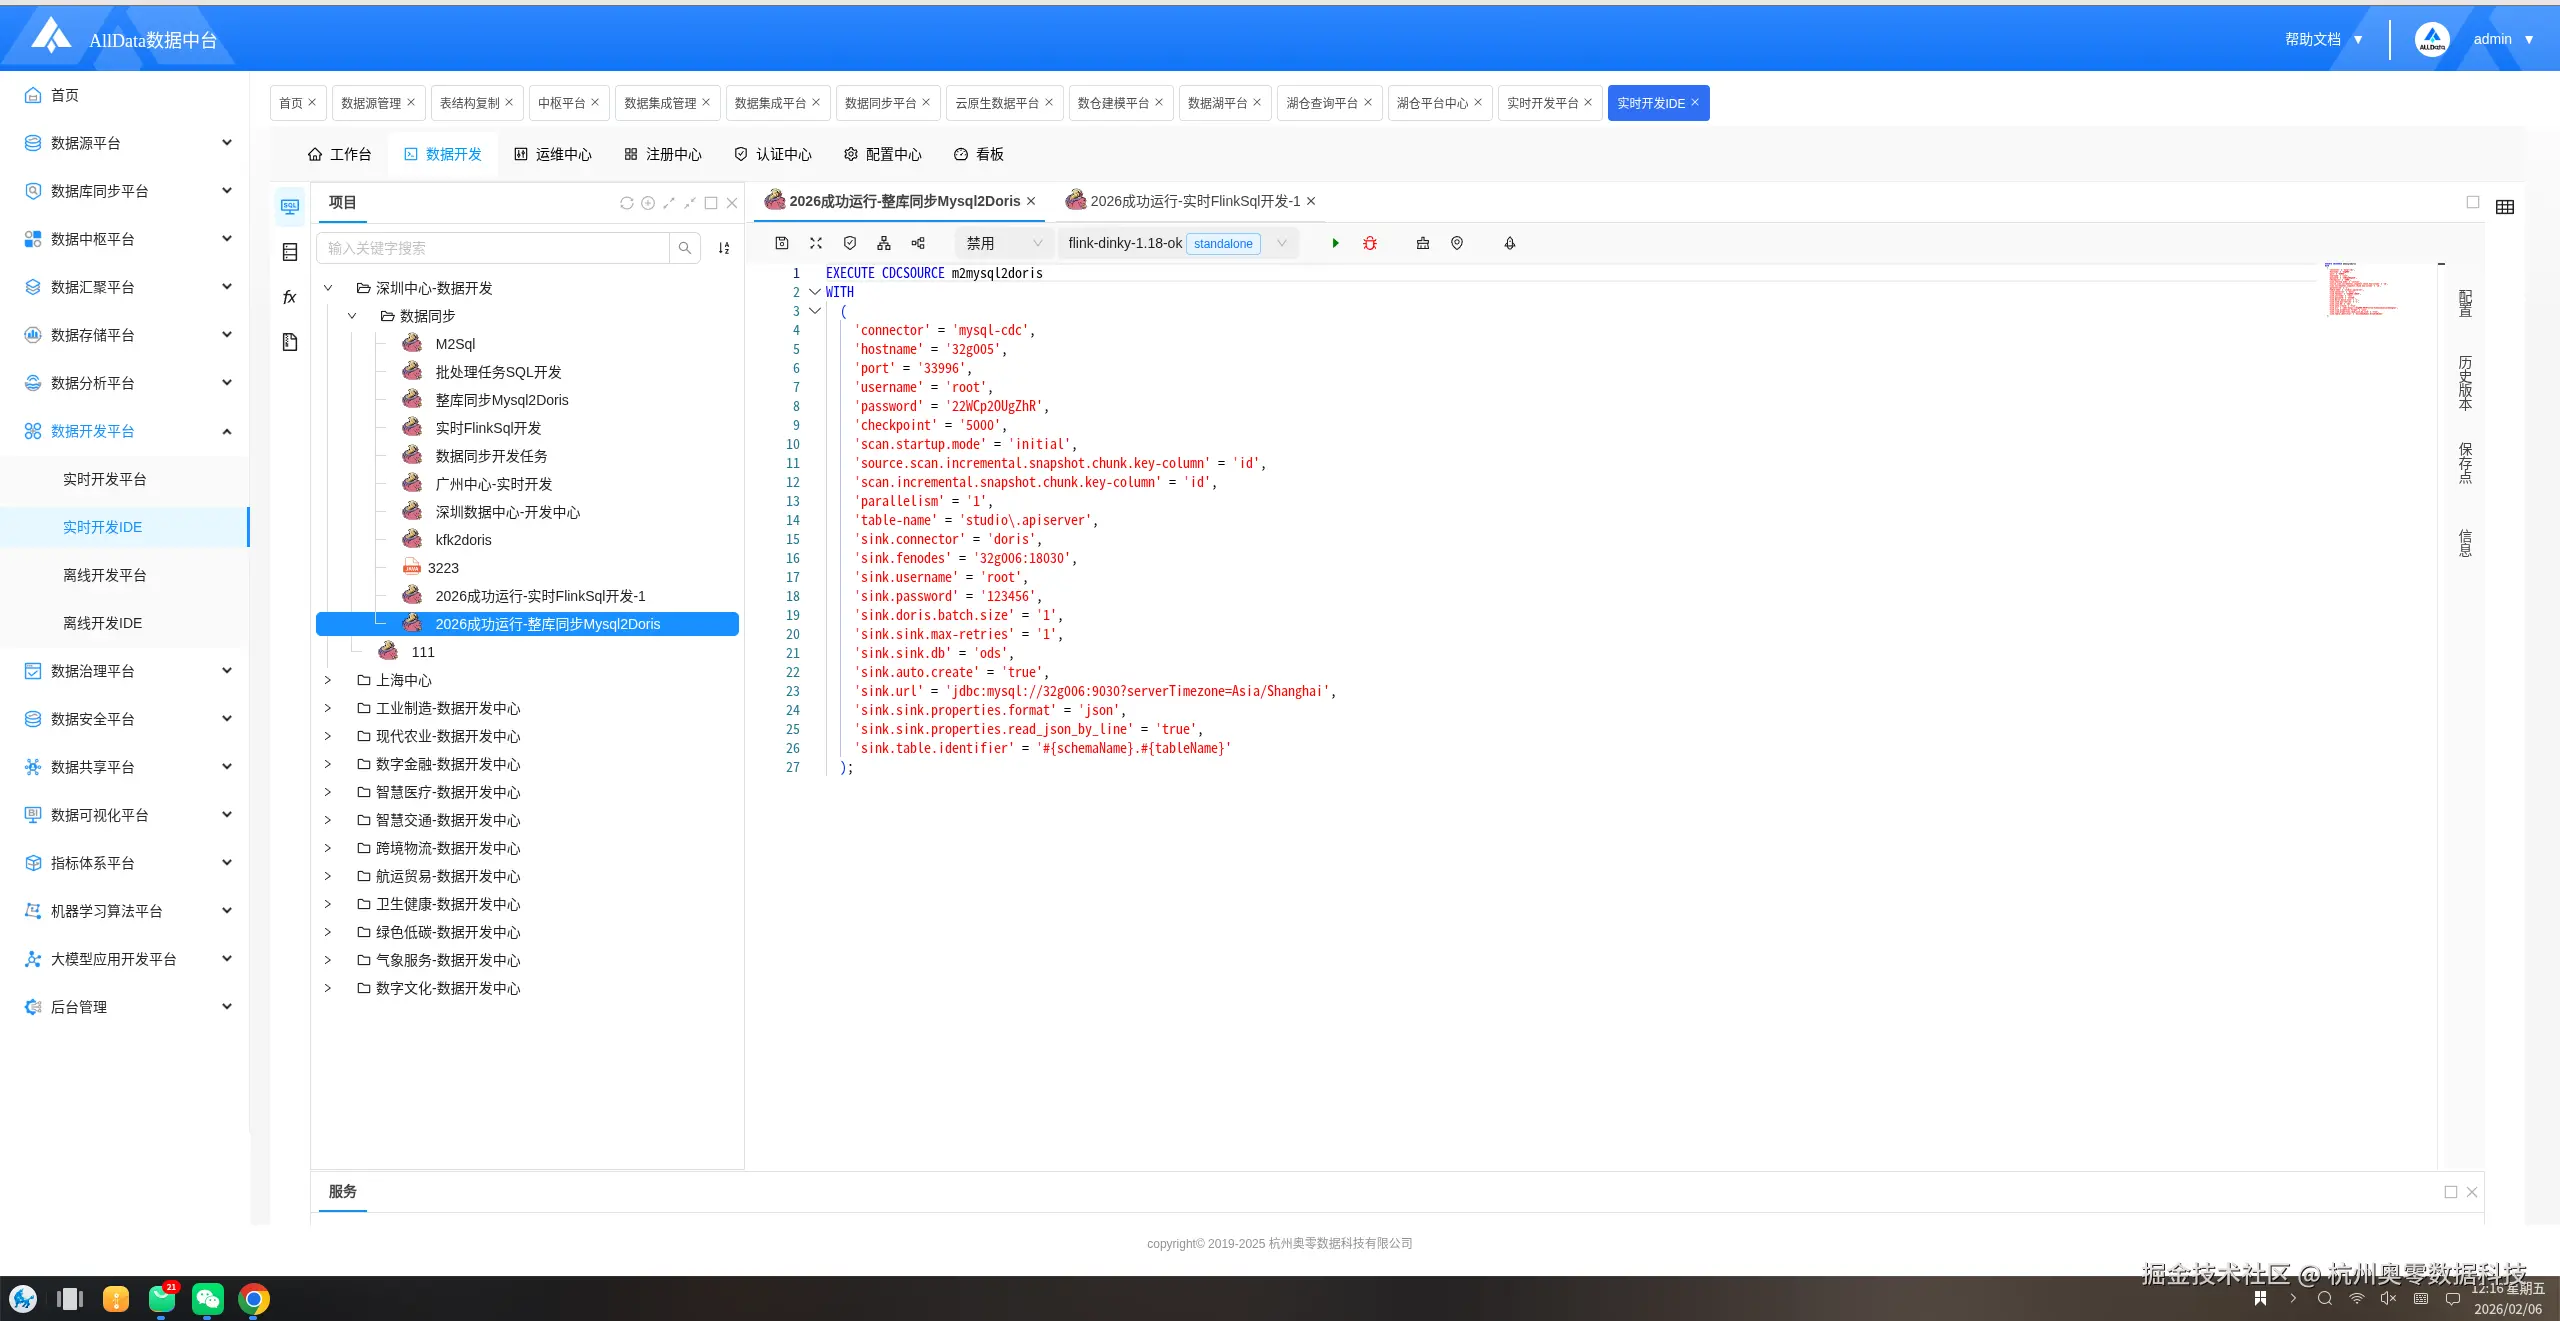Open the fx functions sidebar panel
Image resolution: width=2560 pixels, height=1321 pixels.
[x=290, y=297]
